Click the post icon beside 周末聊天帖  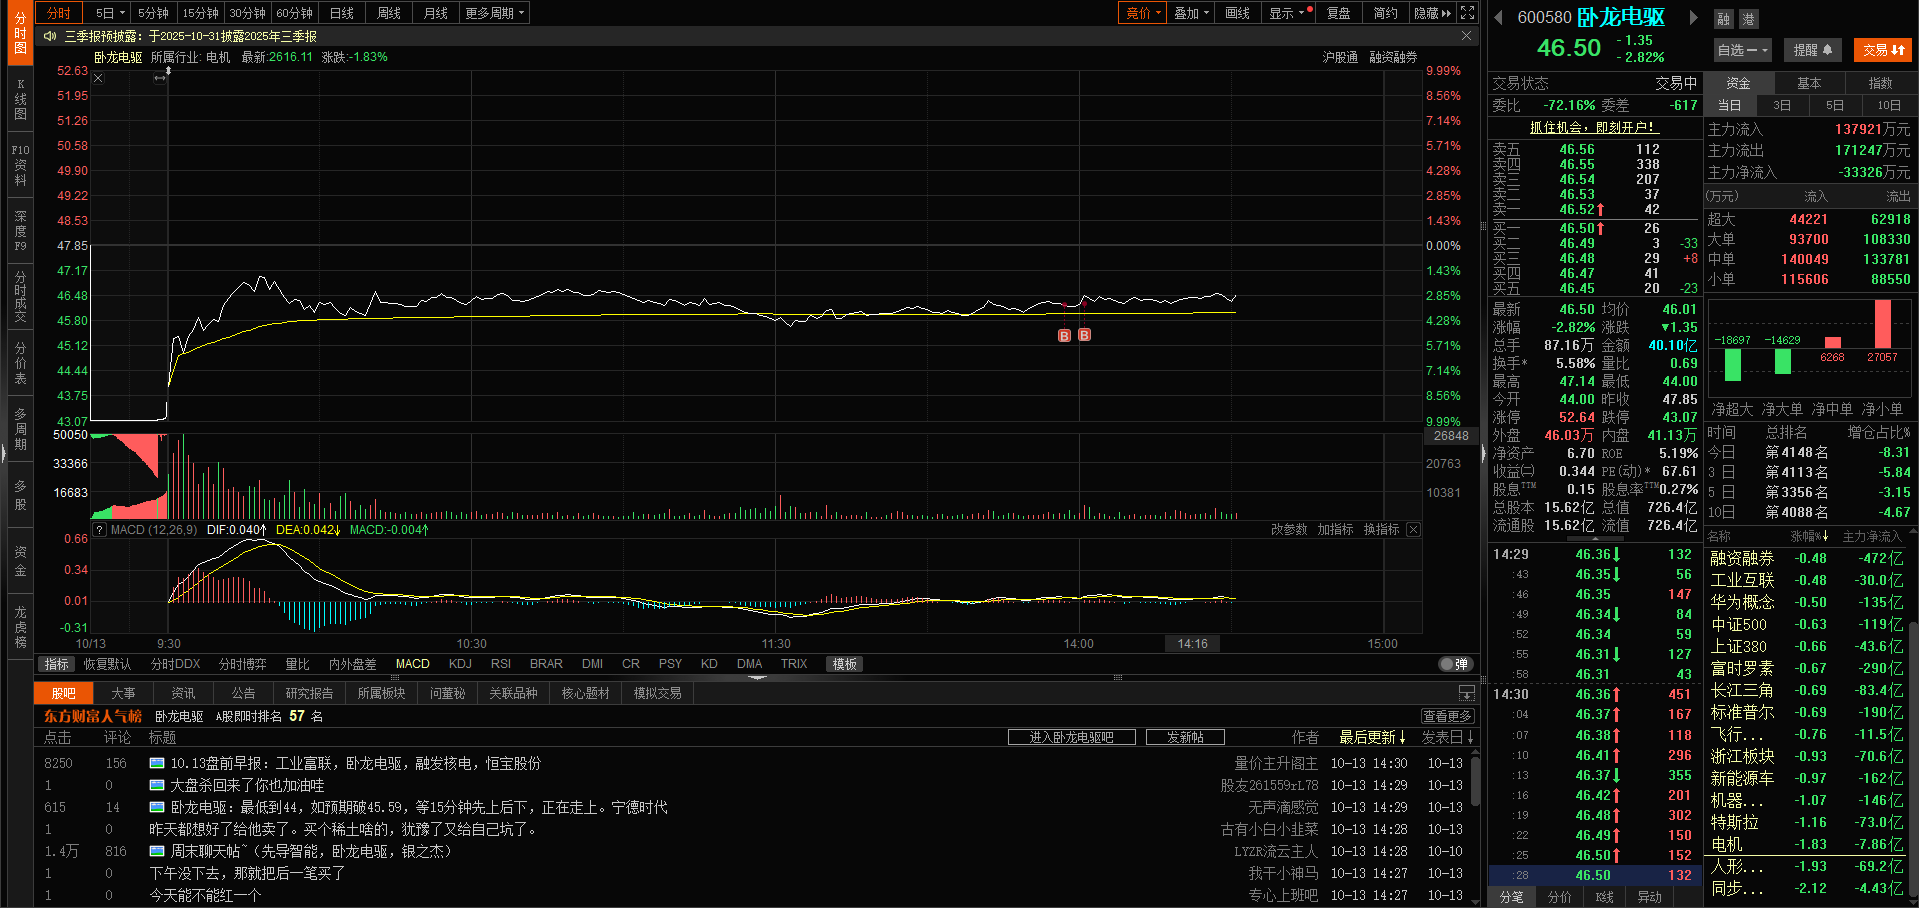pos(157,851)
